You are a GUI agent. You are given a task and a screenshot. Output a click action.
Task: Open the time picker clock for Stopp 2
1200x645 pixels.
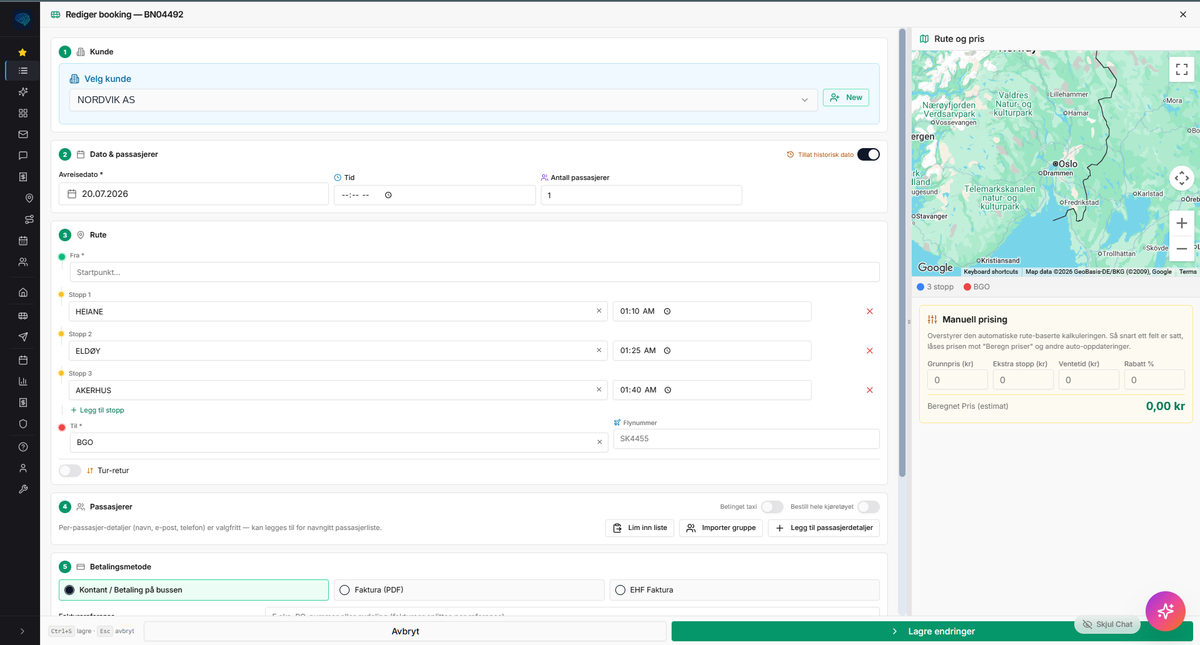667,350
